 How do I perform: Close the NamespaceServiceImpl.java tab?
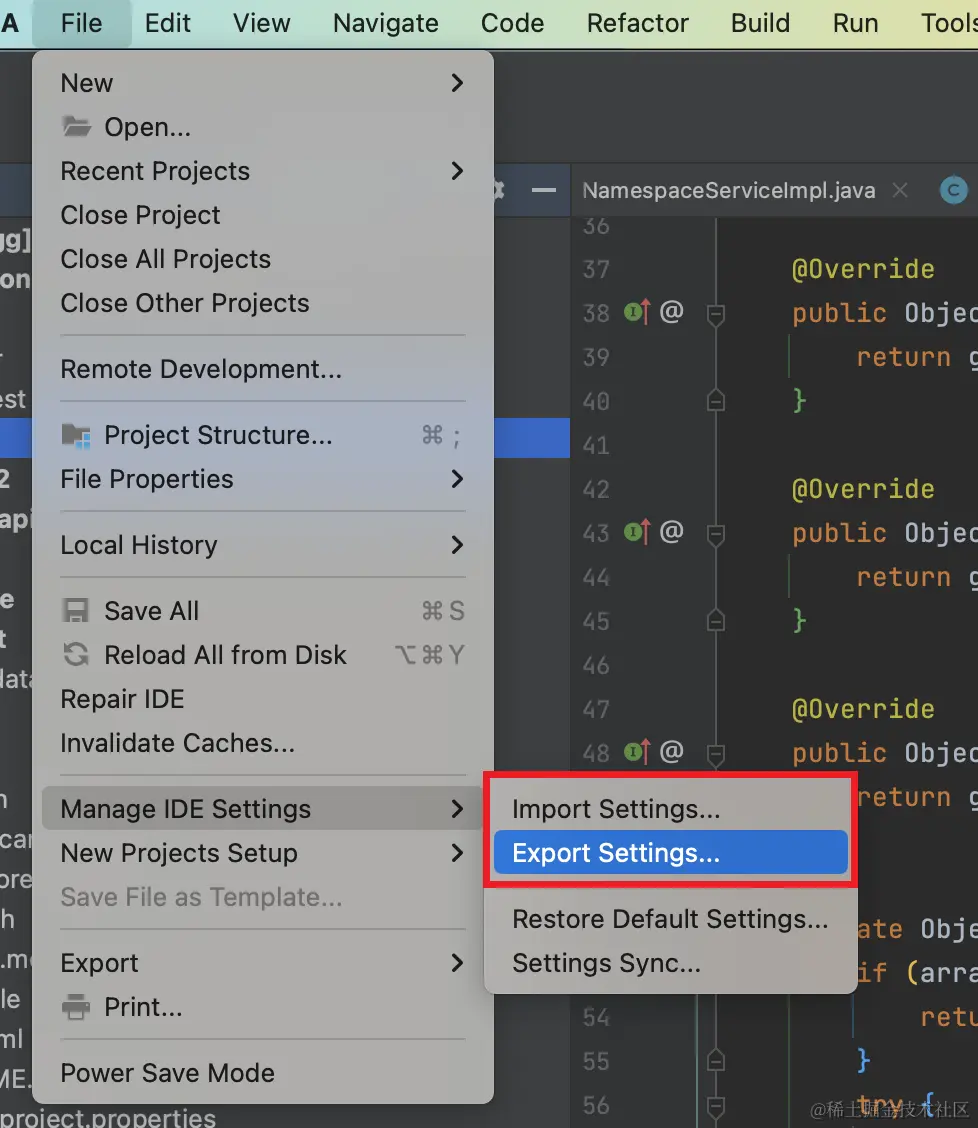900,190
